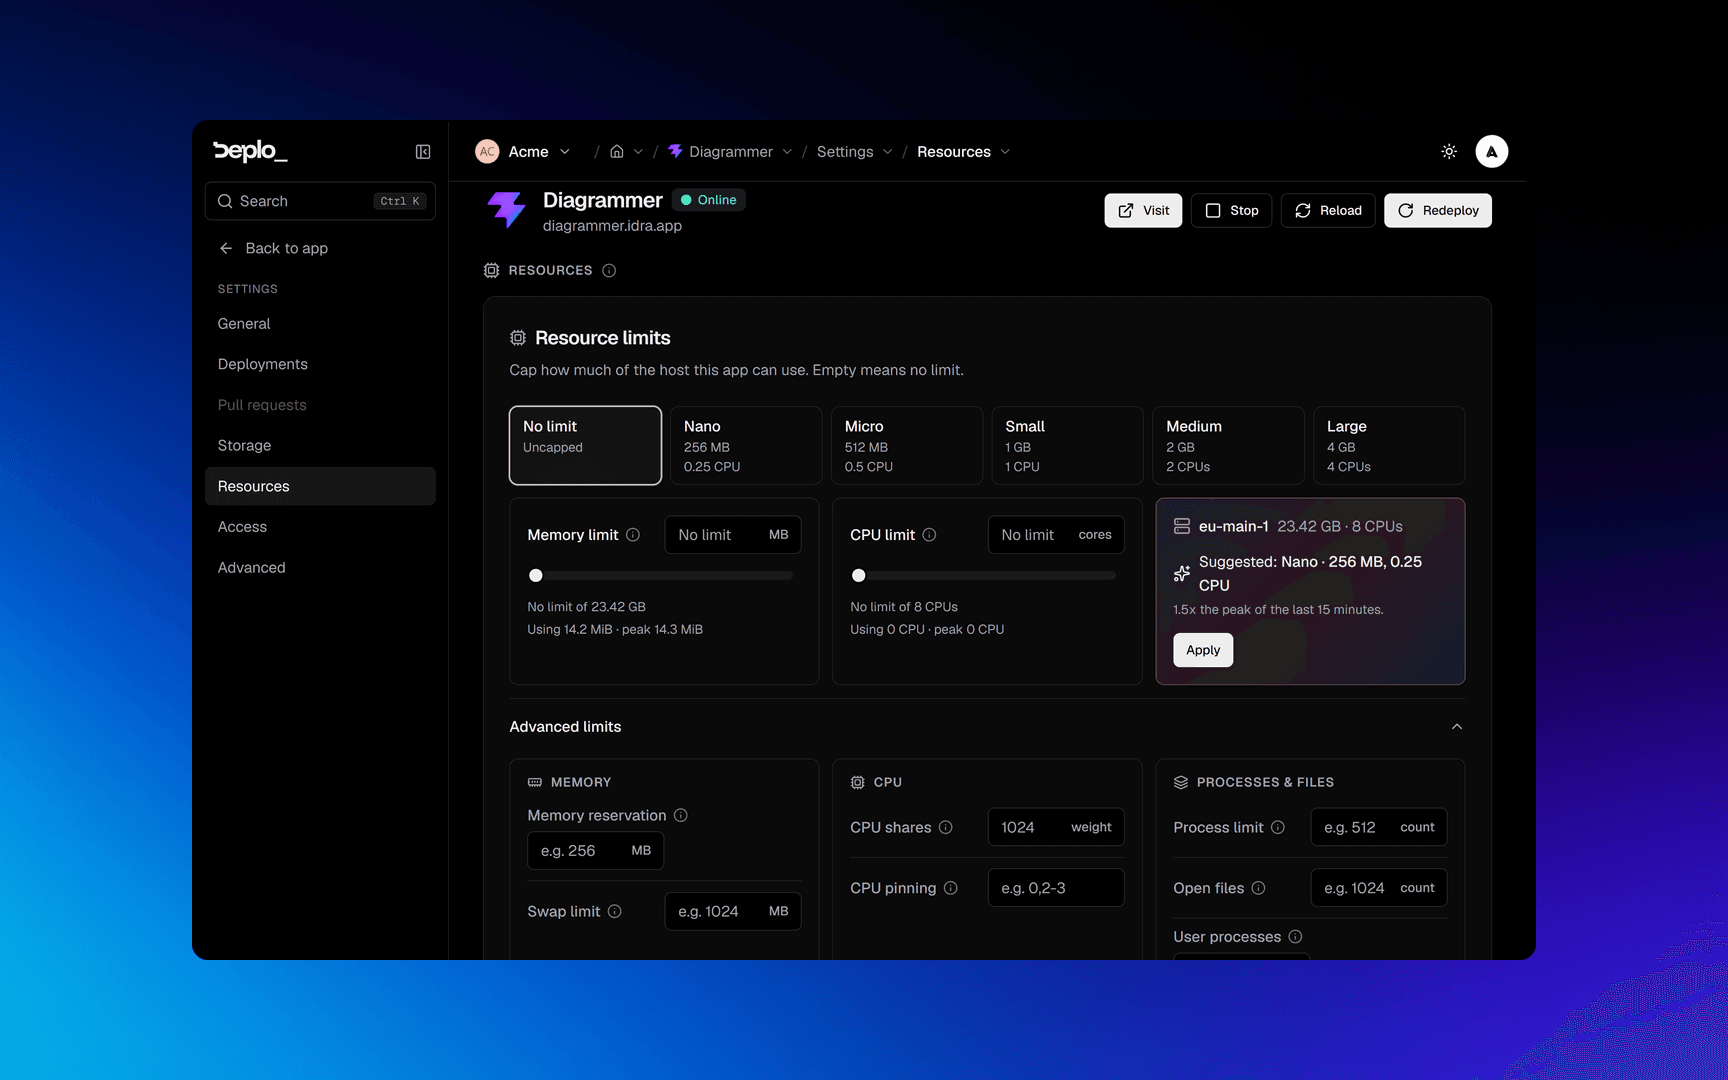Show CPU shares info icon

click(x=946, y=827)
